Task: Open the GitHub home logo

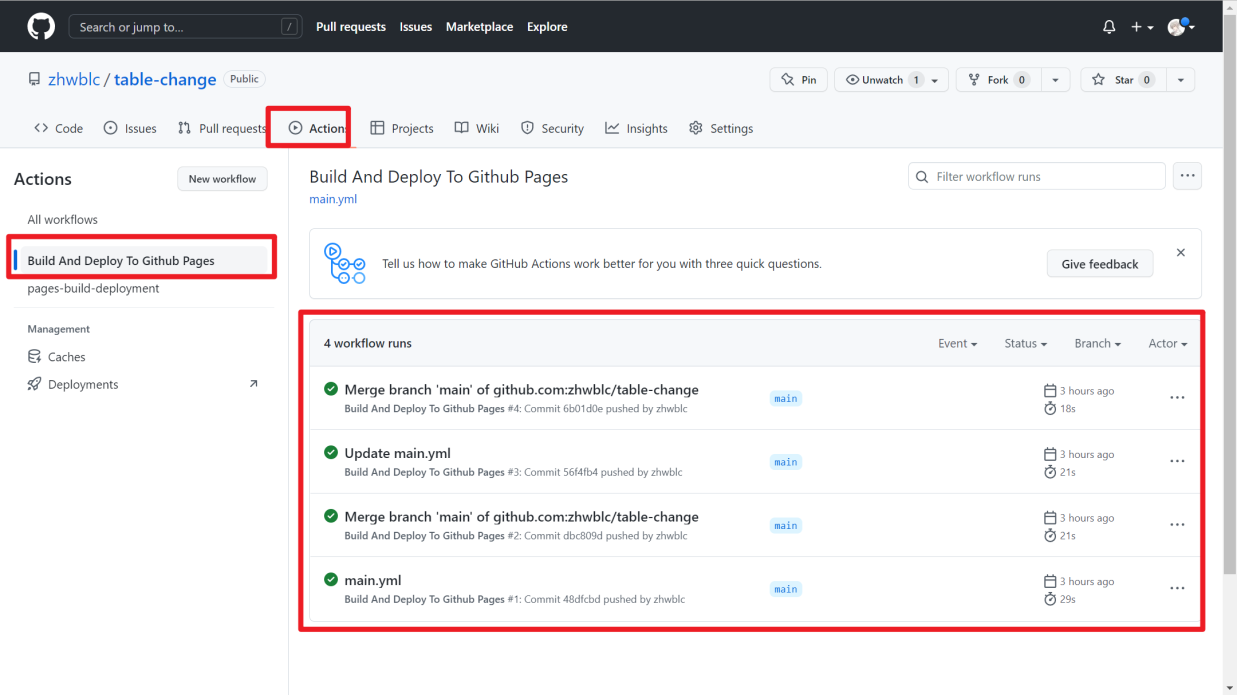Action: coord(41,27)
